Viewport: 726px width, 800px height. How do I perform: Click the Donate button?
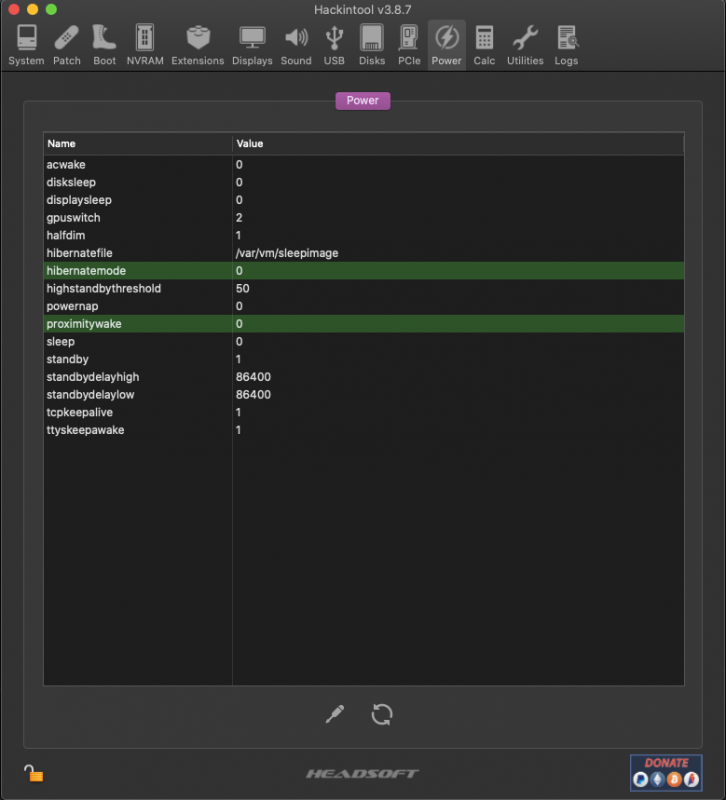coord(666,772)
